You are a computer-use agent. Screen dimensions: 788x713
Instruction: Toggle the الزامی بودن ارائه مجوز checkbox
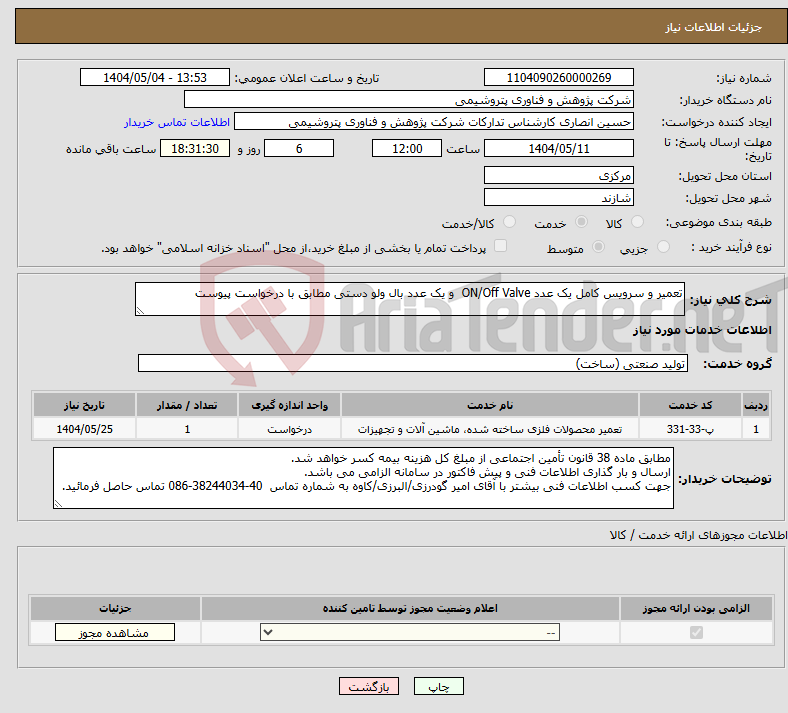(696, 632)
